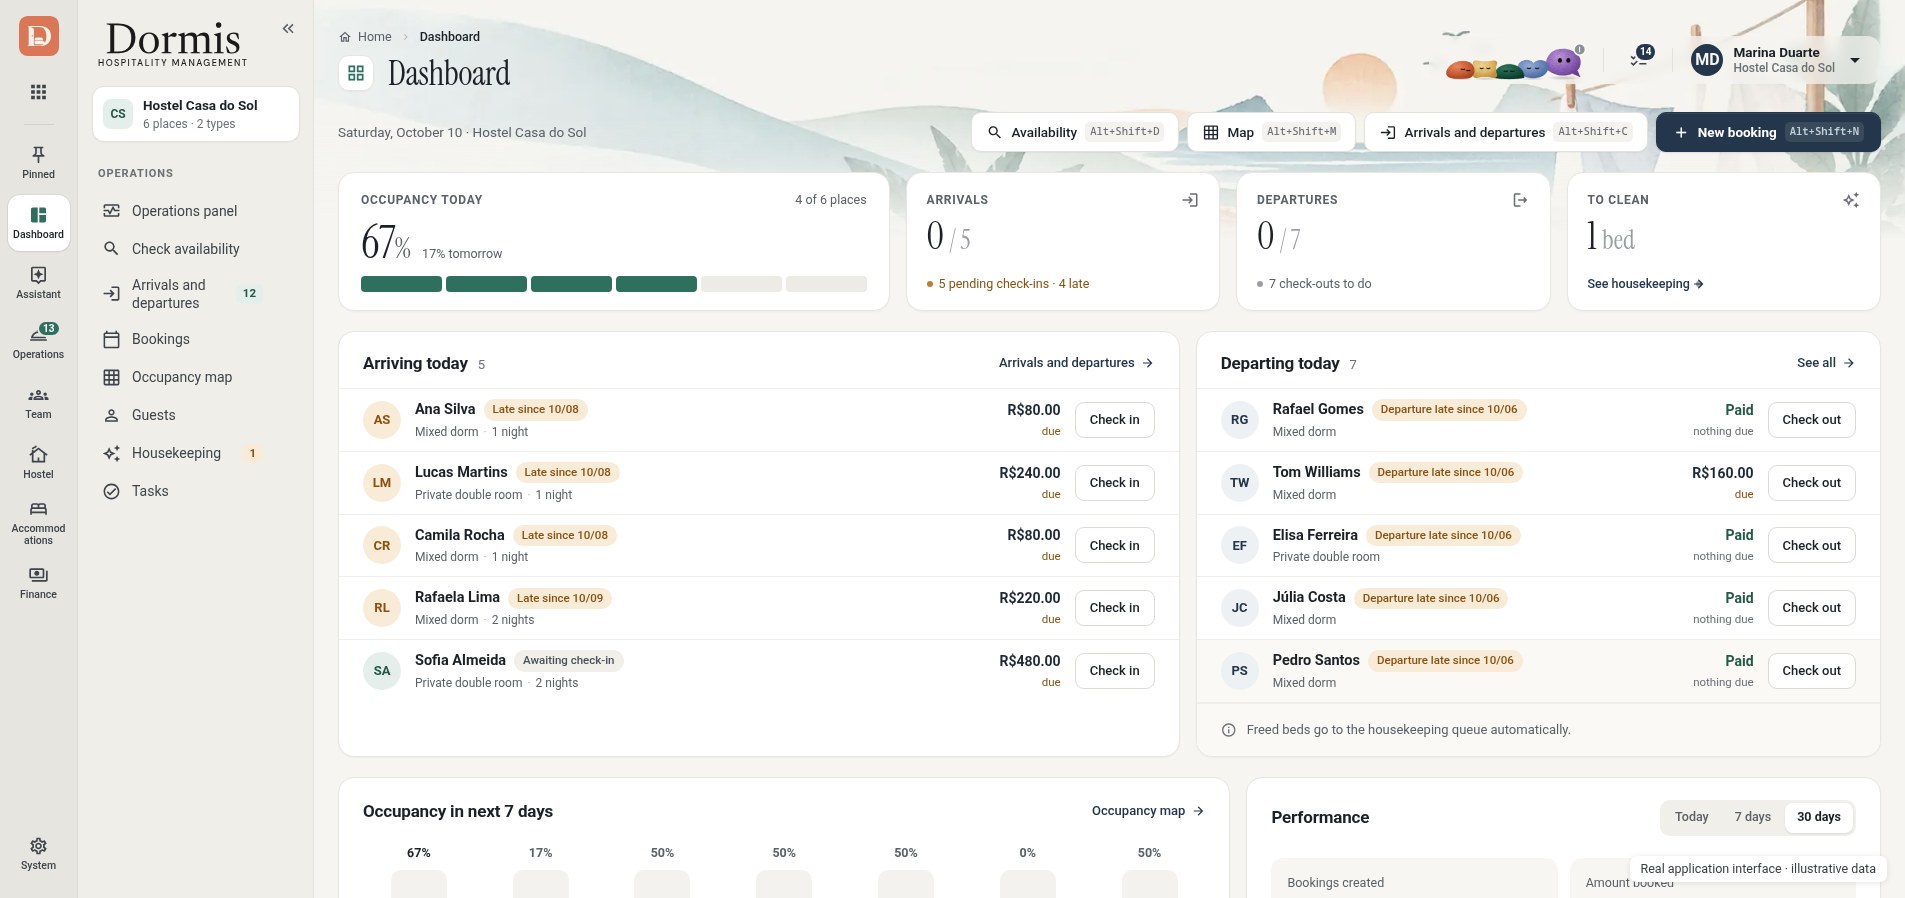Screen dimensions: 1905x898
Task: Open See all departing today link
Action: (1825, 363)
